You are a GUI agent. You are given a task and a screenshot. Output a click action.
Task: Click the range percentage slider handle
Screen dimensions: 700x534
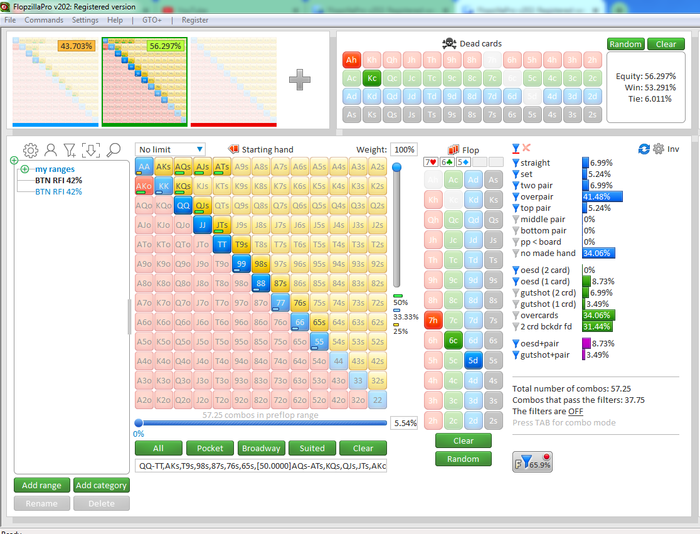point(138,423)
